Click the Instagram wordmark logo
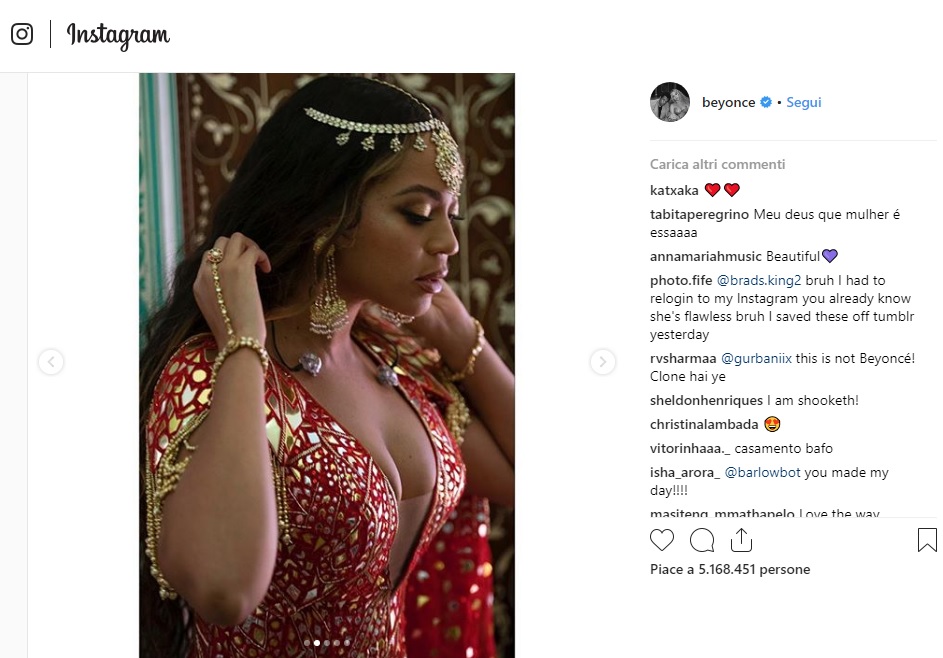The width and height of the screenshot is (943, 658). [118, 36]
